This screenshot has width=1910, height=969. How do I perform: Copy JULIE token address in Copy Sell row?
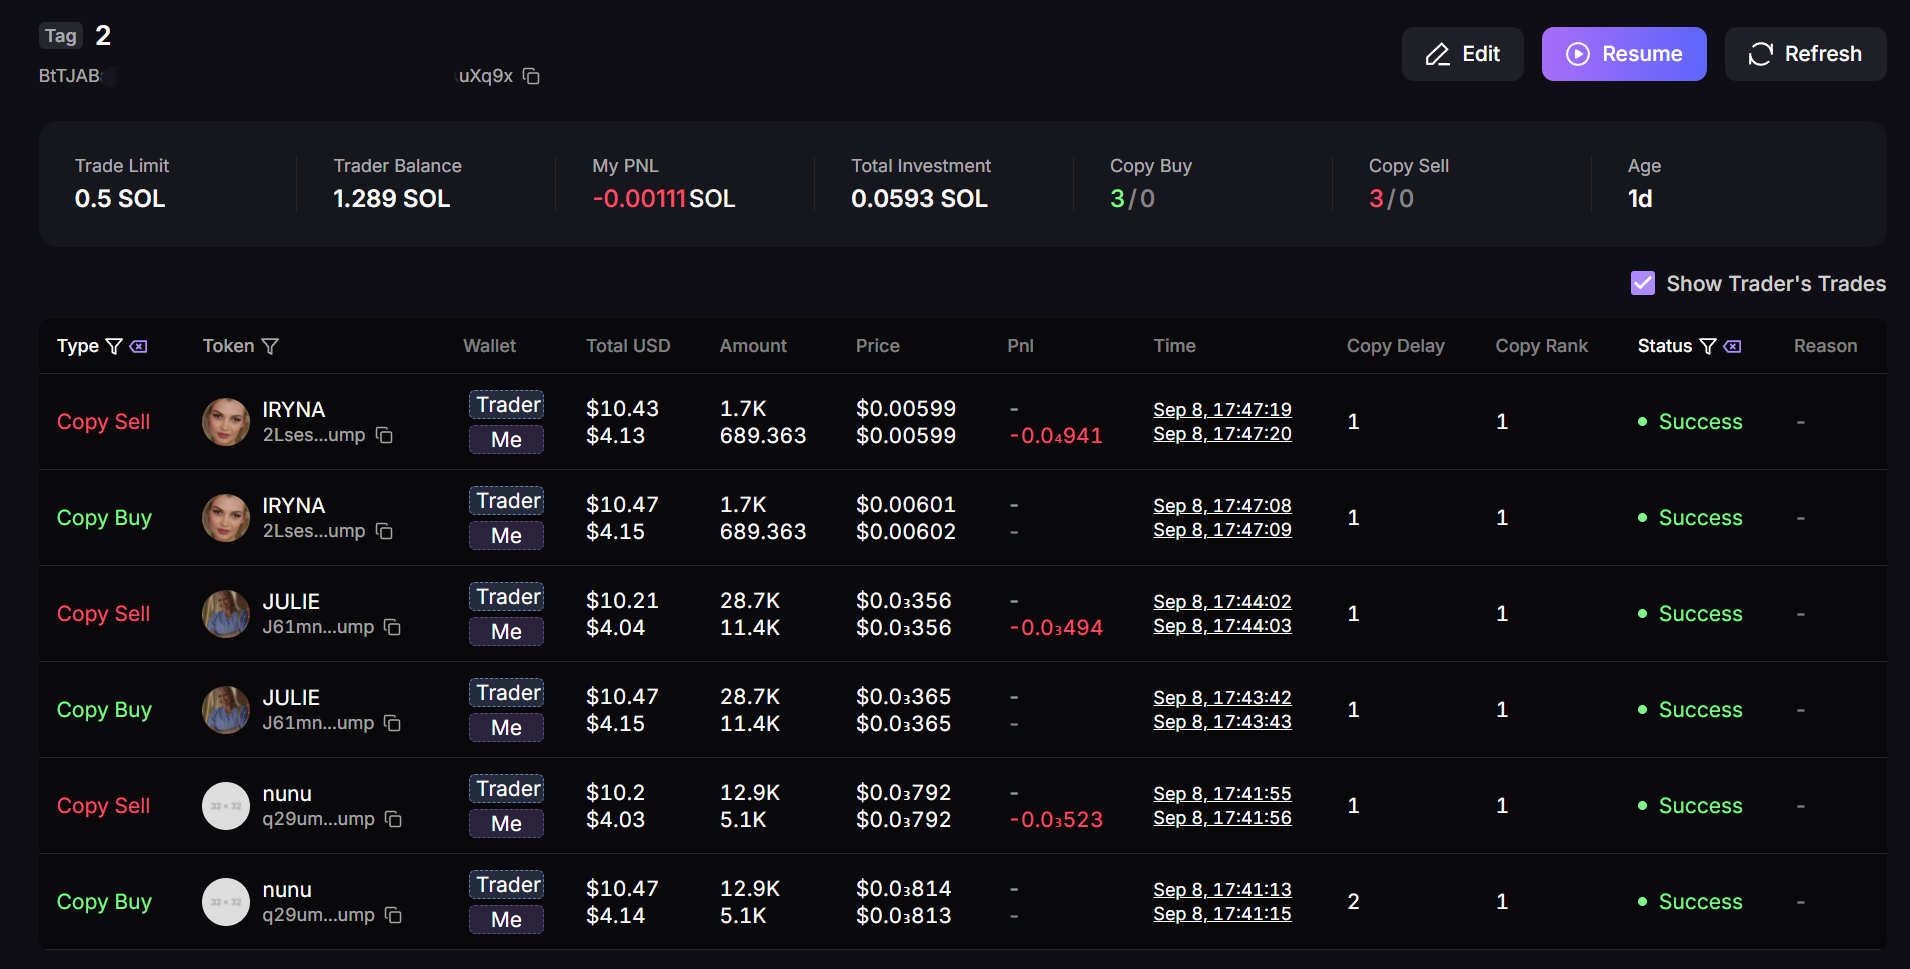pyautogui.click(x=392, y=627)
